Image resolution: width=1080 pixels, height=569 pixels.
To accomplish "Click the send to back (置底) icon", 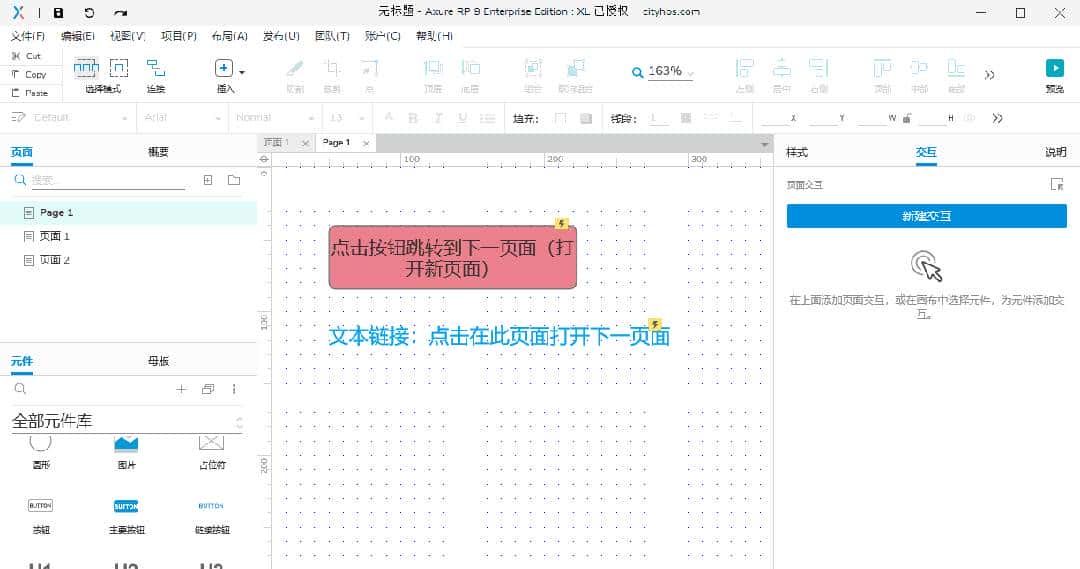I will (x=470, y=68).
